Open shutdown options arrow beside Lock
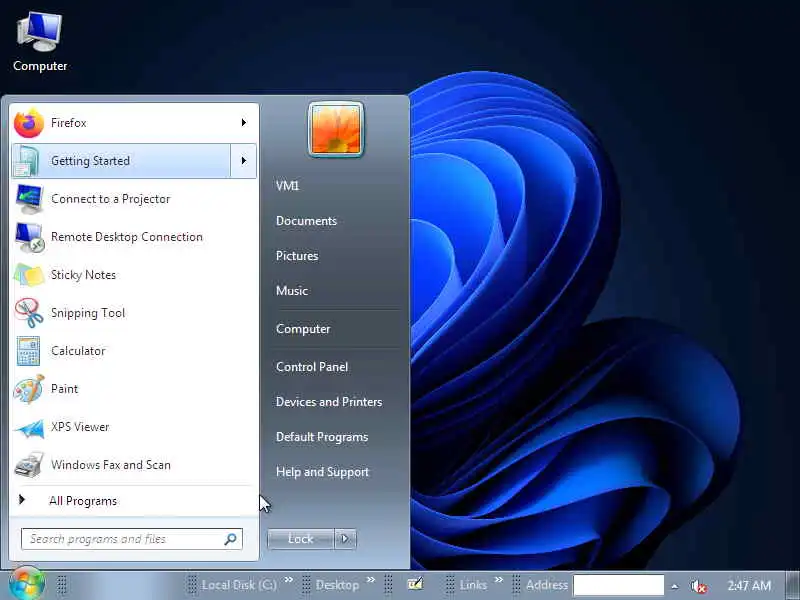 [345, 539]
